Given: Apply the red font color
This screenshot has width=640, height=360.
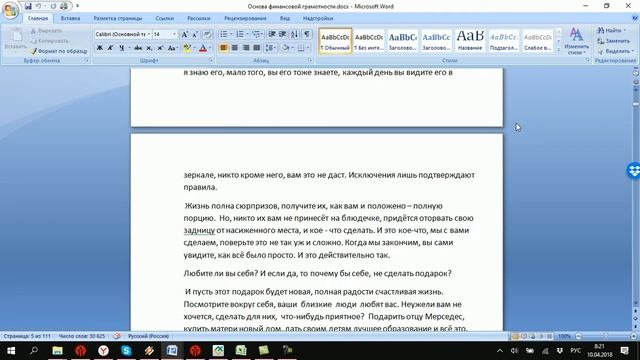Looking at the screenshot, I should [x=202, y=48].
